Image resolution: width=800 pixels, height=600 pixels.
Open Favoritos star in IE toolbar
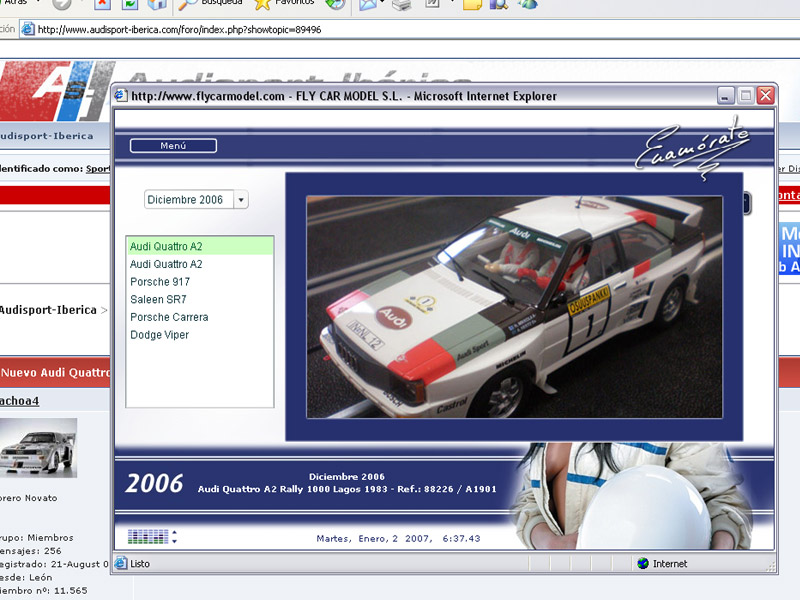(x=262, y=4)
